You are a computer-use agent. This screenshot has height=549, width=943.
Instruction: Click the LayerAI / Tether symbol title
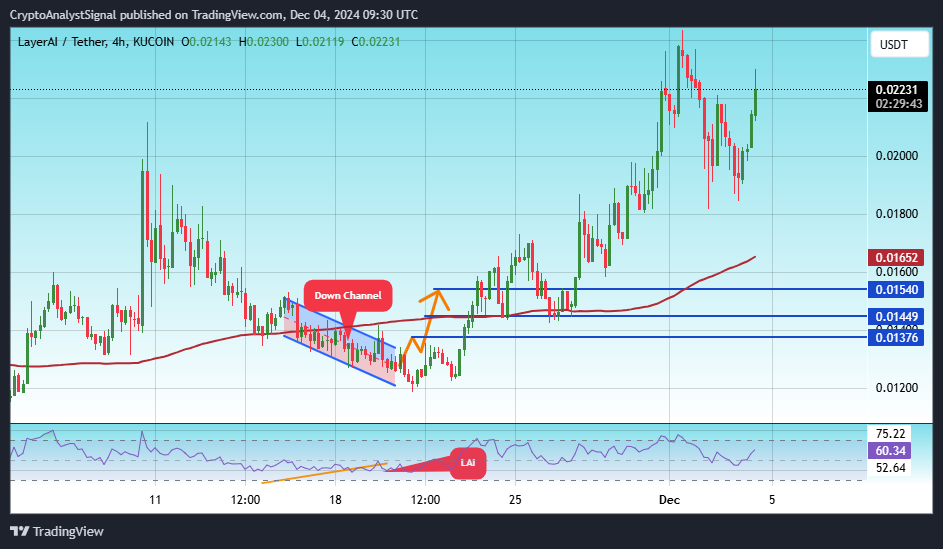62,42
